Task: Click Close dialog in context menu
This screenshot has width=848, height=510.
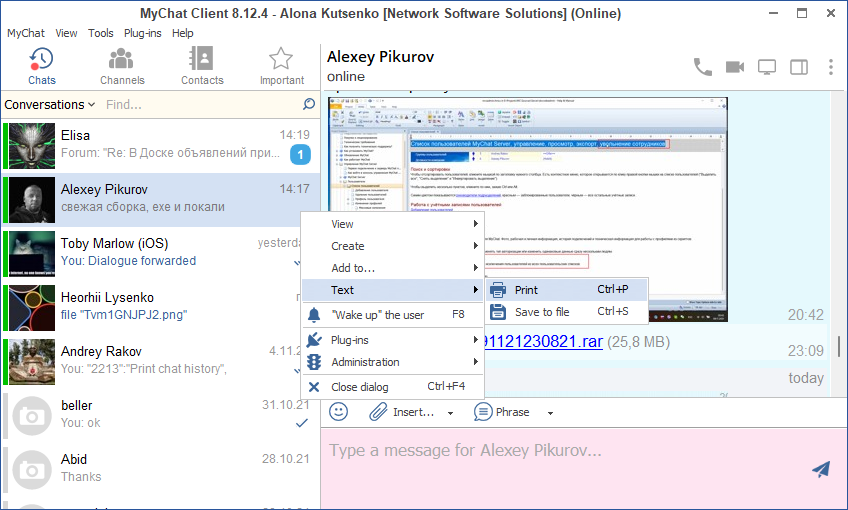Action: pyautogui.click(x=360, y=387)
